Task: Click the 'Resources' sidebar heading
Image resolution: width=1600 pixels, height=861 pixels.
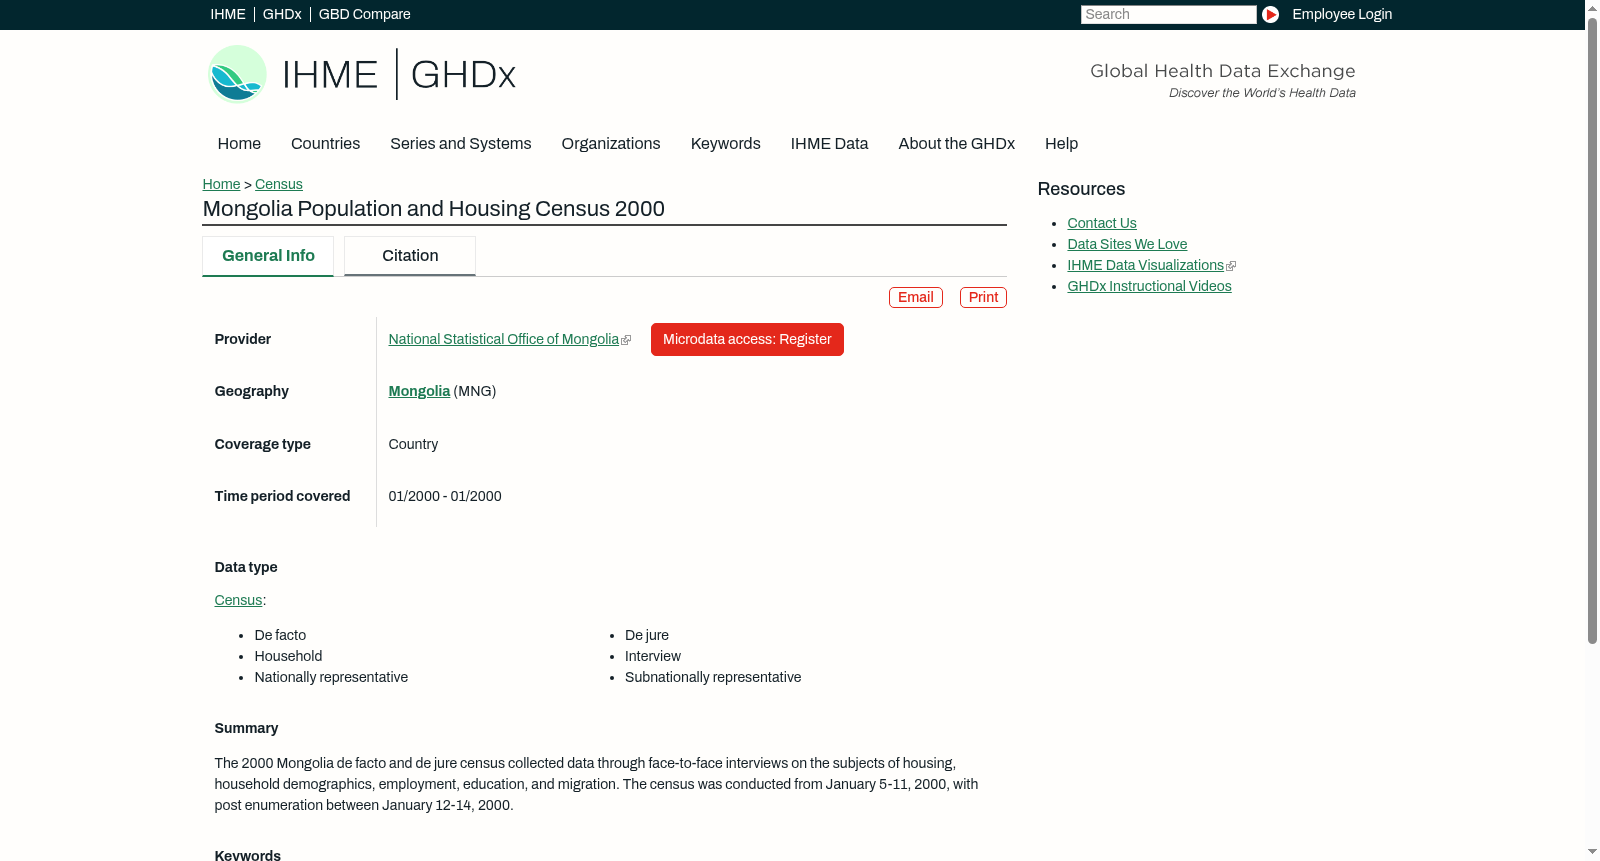Action: tap(1081, 189)
